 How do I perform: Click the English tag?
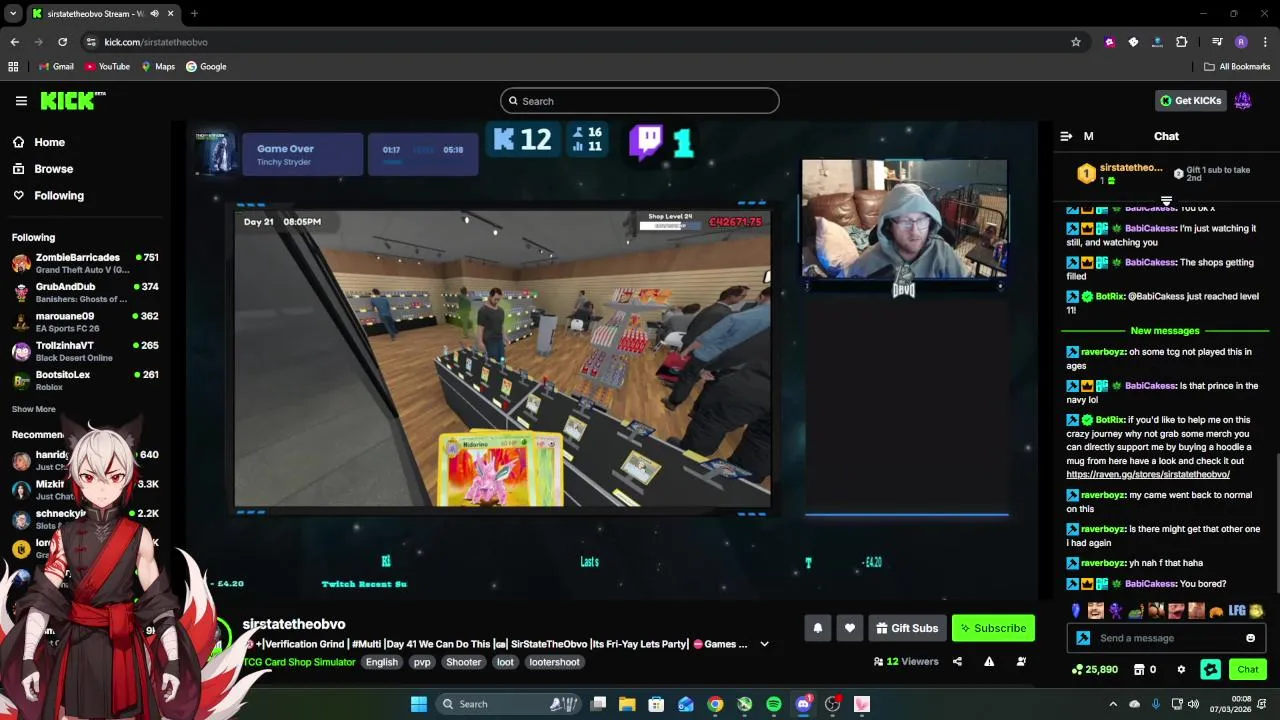coord(381,662)
